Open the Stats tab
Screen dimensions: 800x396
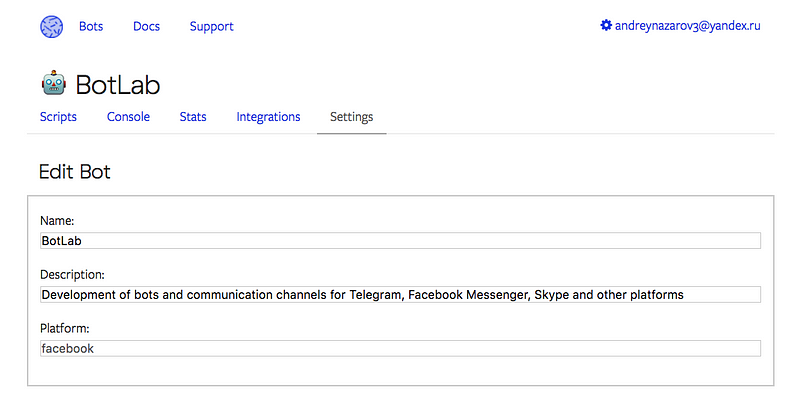tap(193, 117)
